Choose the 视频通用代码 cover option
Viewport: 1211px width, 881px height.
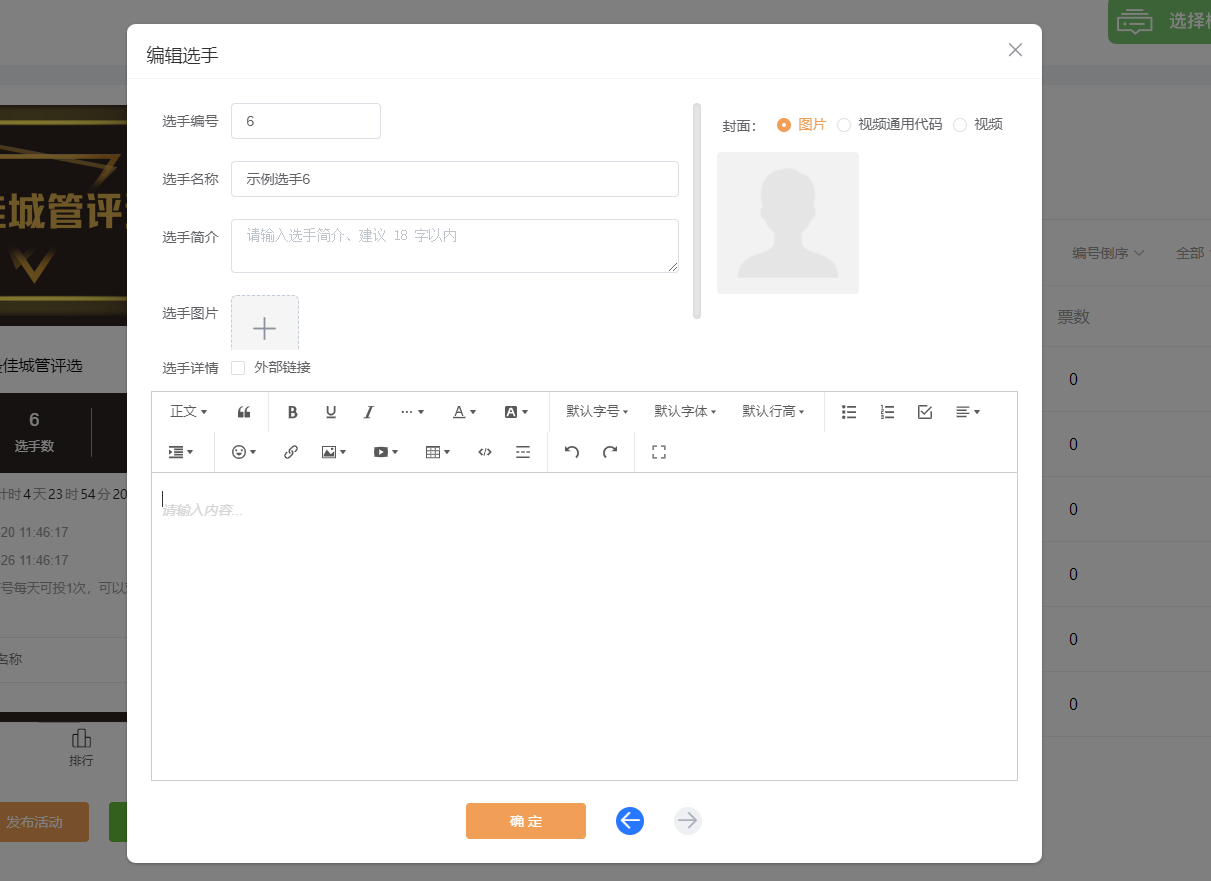pyautogui.click(x=844, y=125)
